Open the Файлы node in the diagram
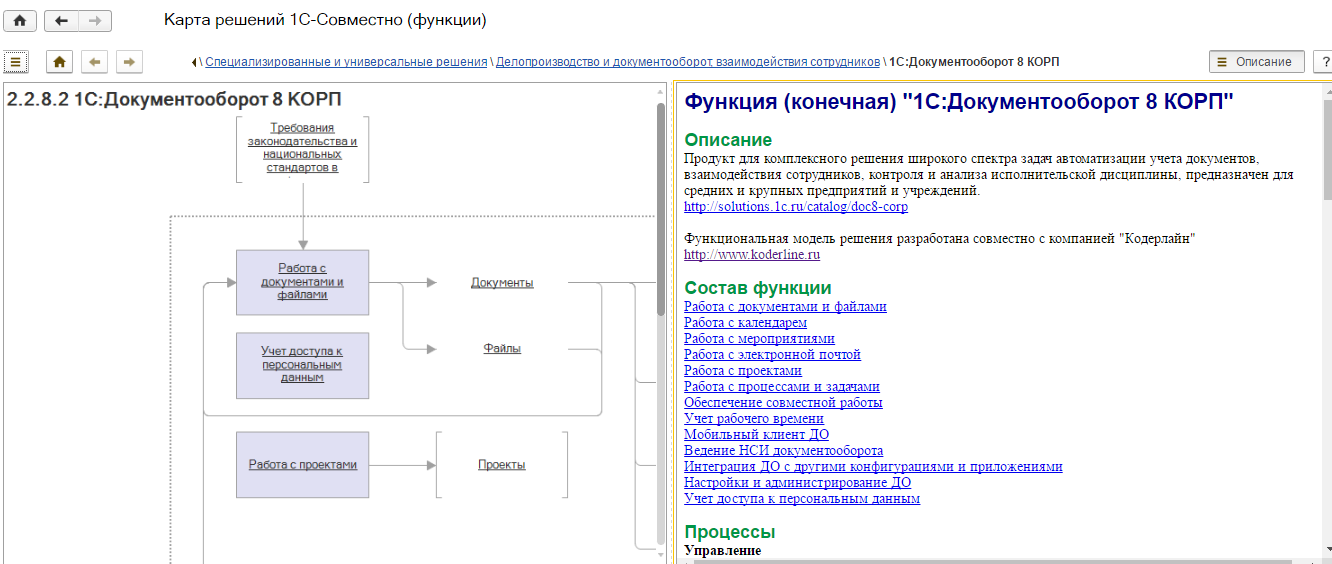The image size is (1332, 564). pos(502,349)
